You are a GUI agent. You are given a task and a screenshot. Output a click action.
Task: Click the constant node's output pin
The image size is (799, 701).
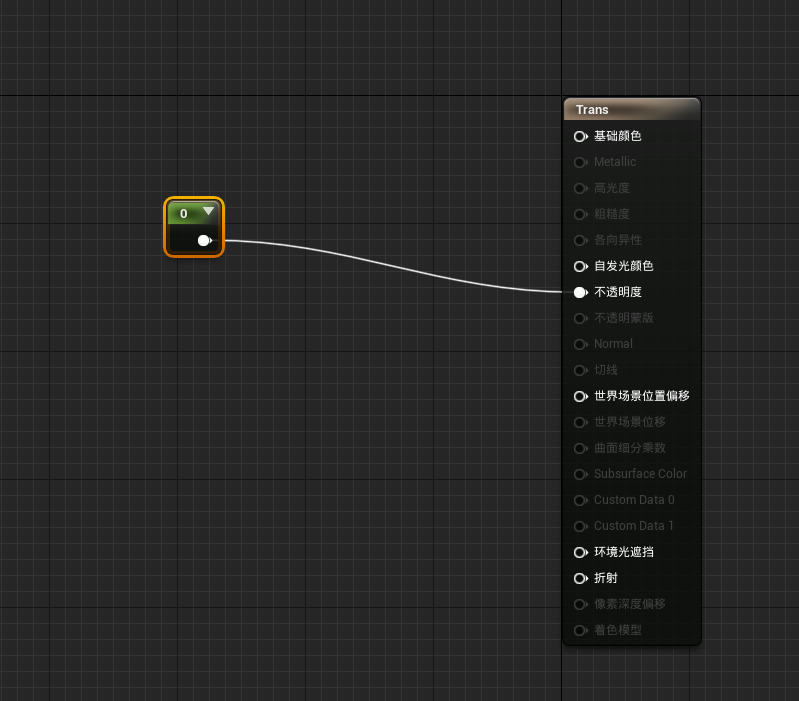[205, 240]
